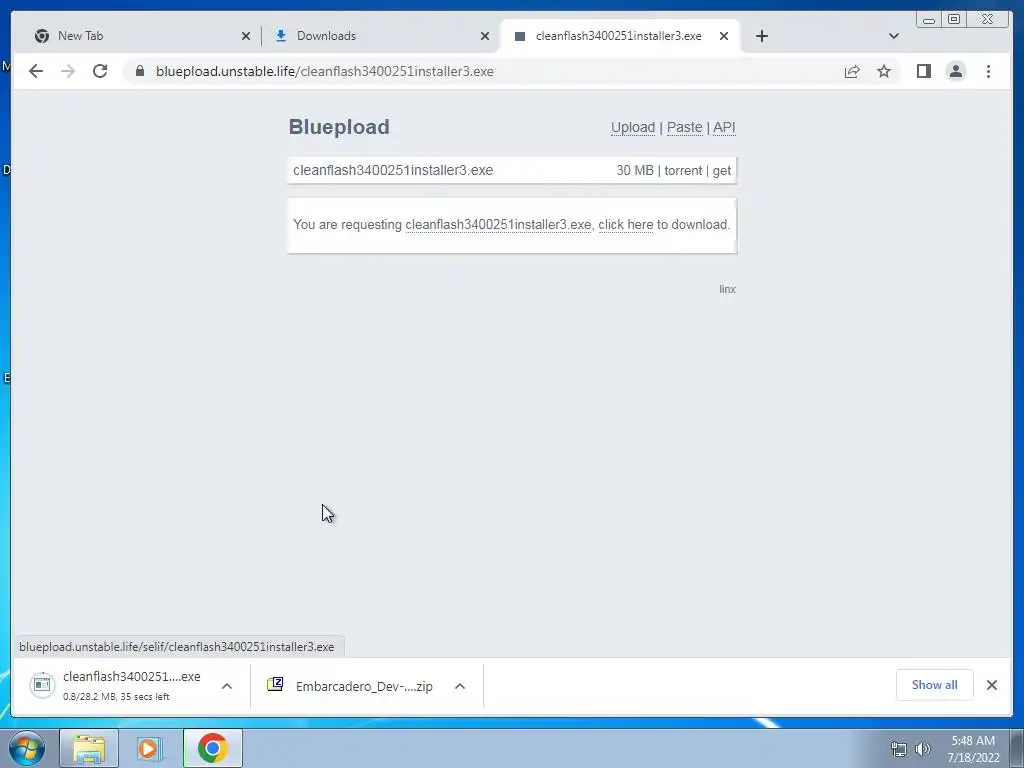
Task: Reload the Blueload page
Action: [x=100, y=71]
